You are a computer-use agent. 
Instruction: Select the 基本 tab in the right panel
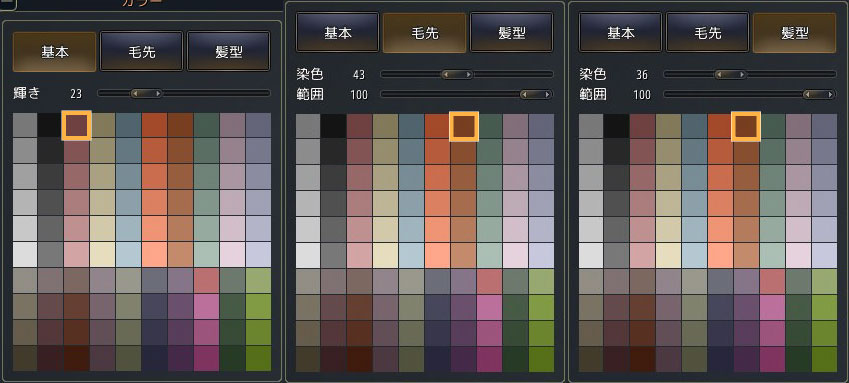coord(621,33)
